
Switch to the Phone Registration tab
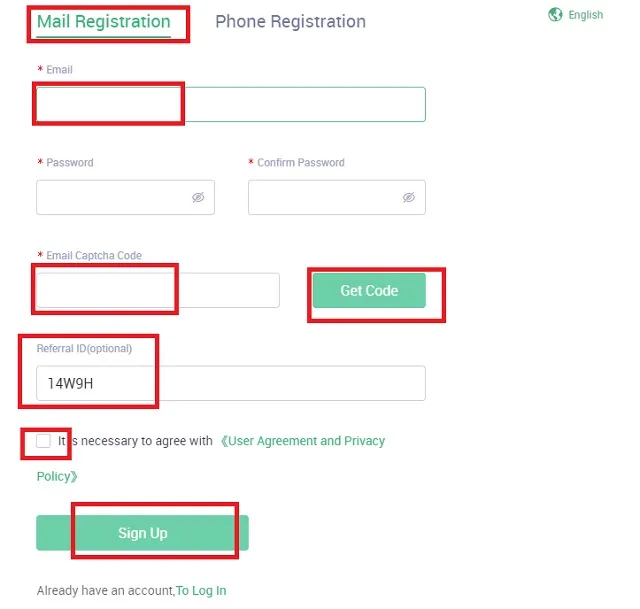tap(290, 21)
